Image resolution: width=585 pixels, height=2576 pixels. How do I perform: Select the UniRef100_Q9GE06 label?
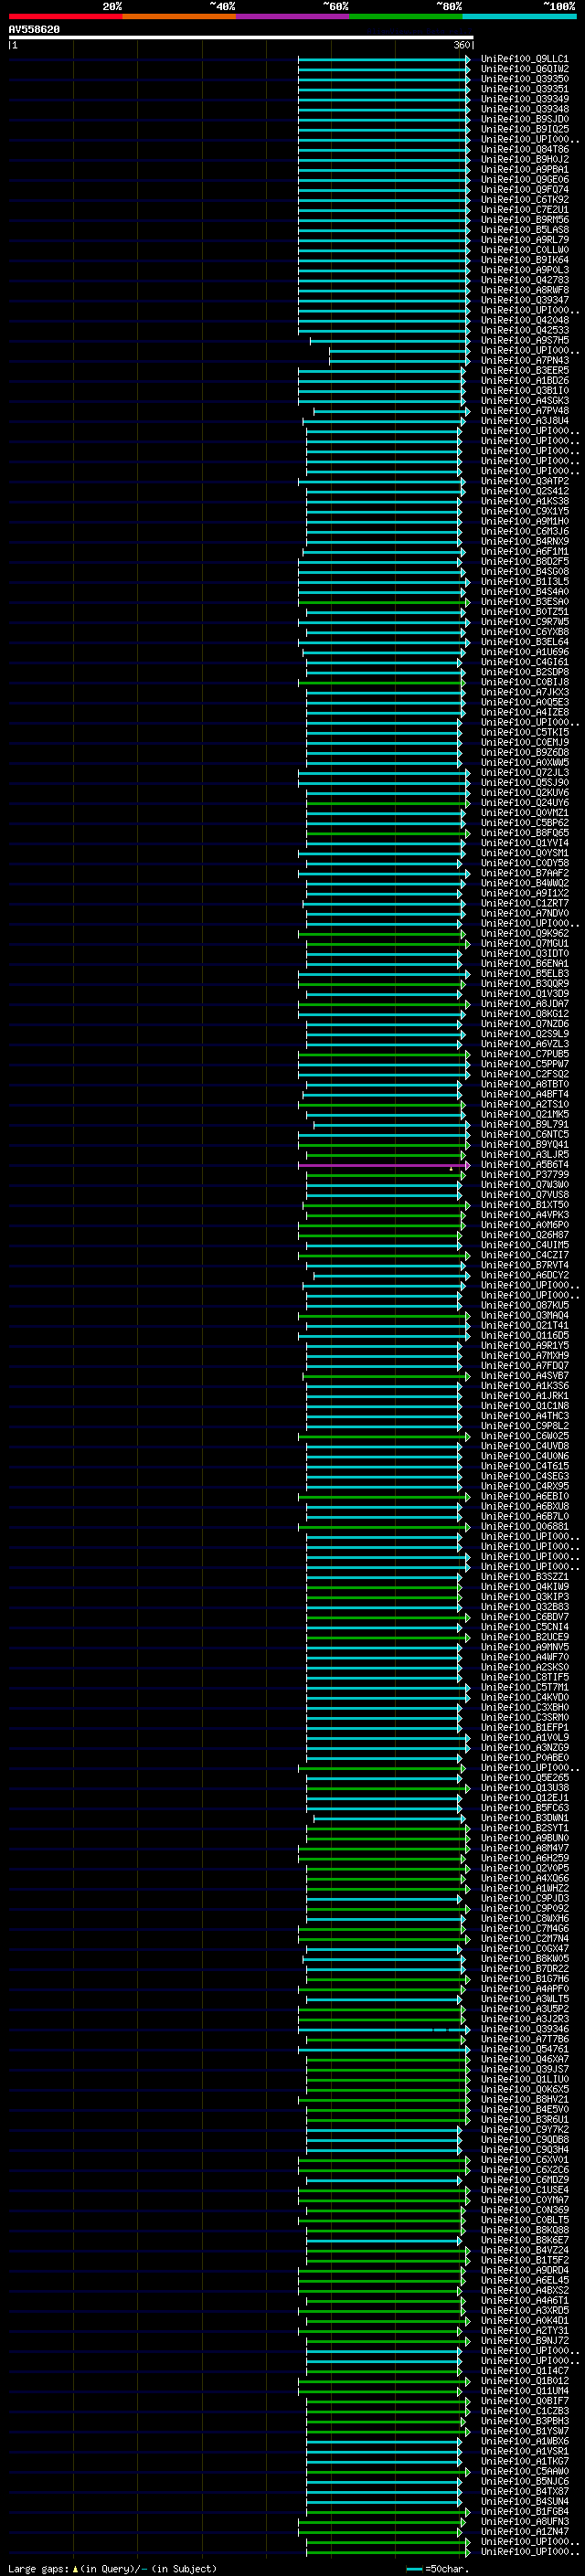(524, 180)
